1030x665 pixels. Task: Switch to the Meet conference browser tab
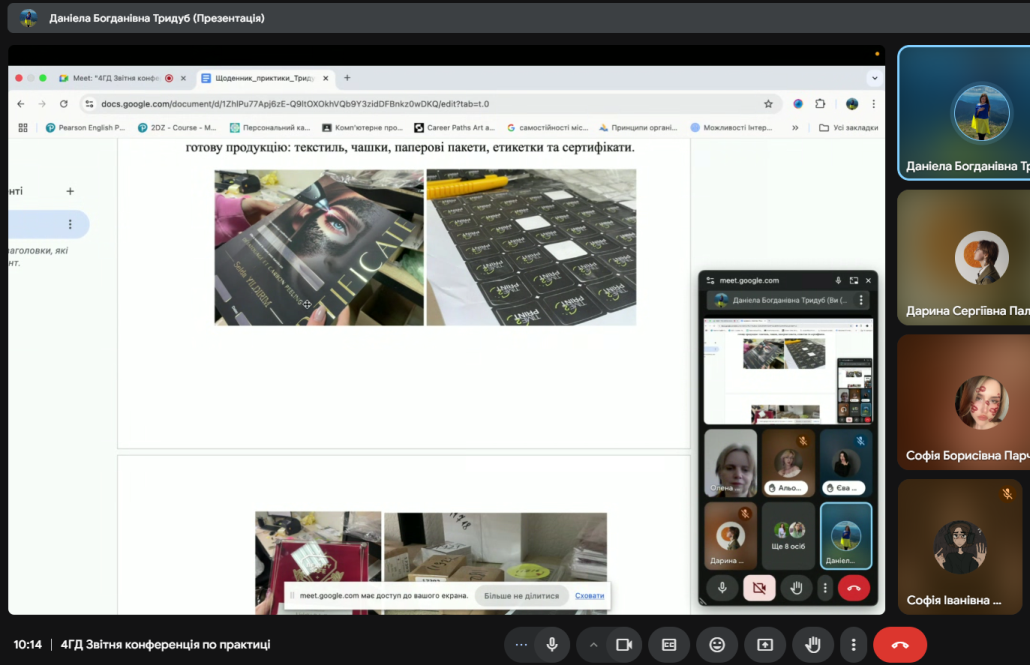115,78
